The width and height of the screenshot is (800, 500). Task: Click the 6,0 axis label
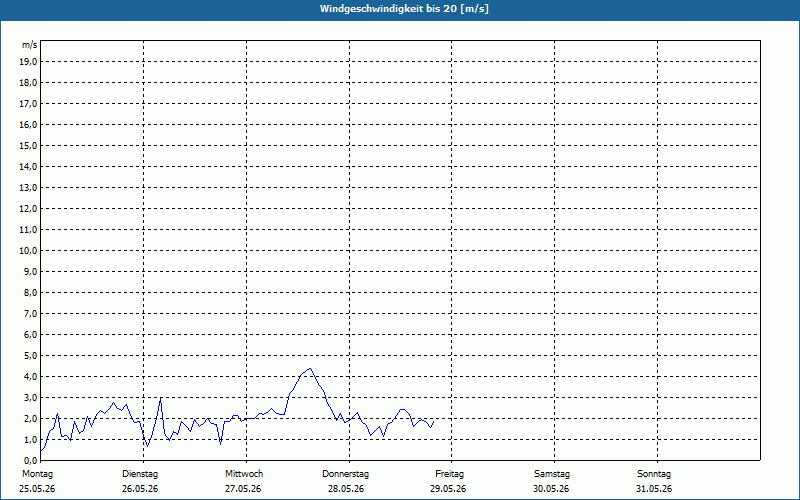click(30, 334)
